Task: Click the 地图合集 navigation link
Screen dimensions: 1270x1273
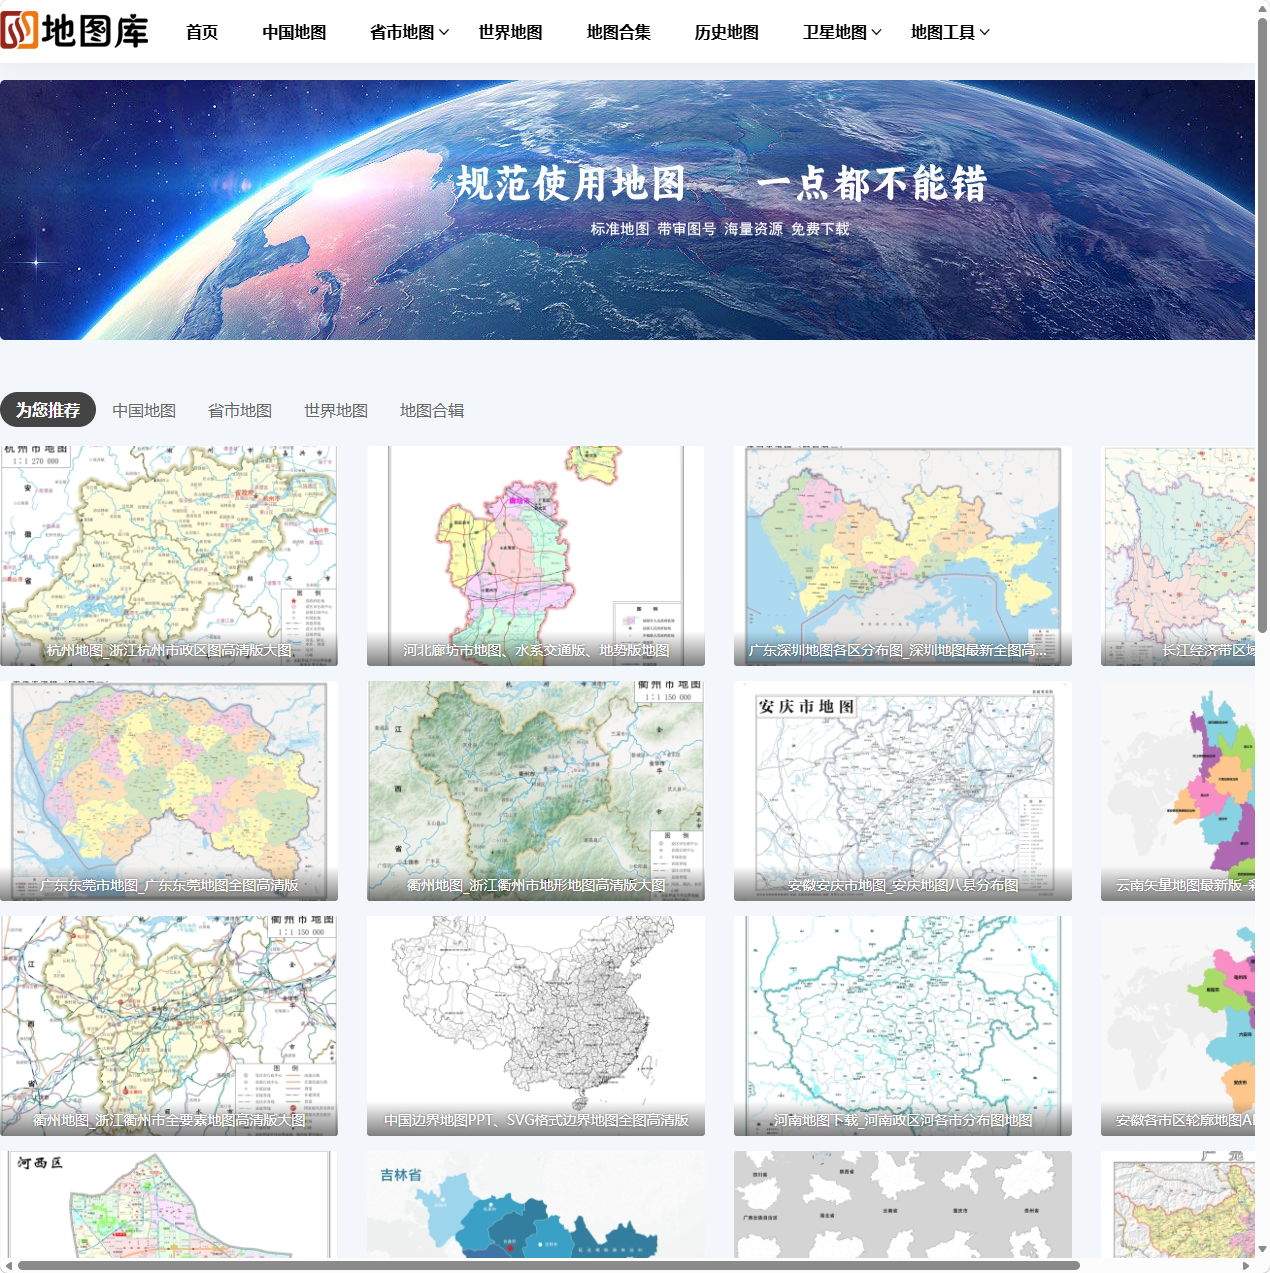Action: coord(617,31)
